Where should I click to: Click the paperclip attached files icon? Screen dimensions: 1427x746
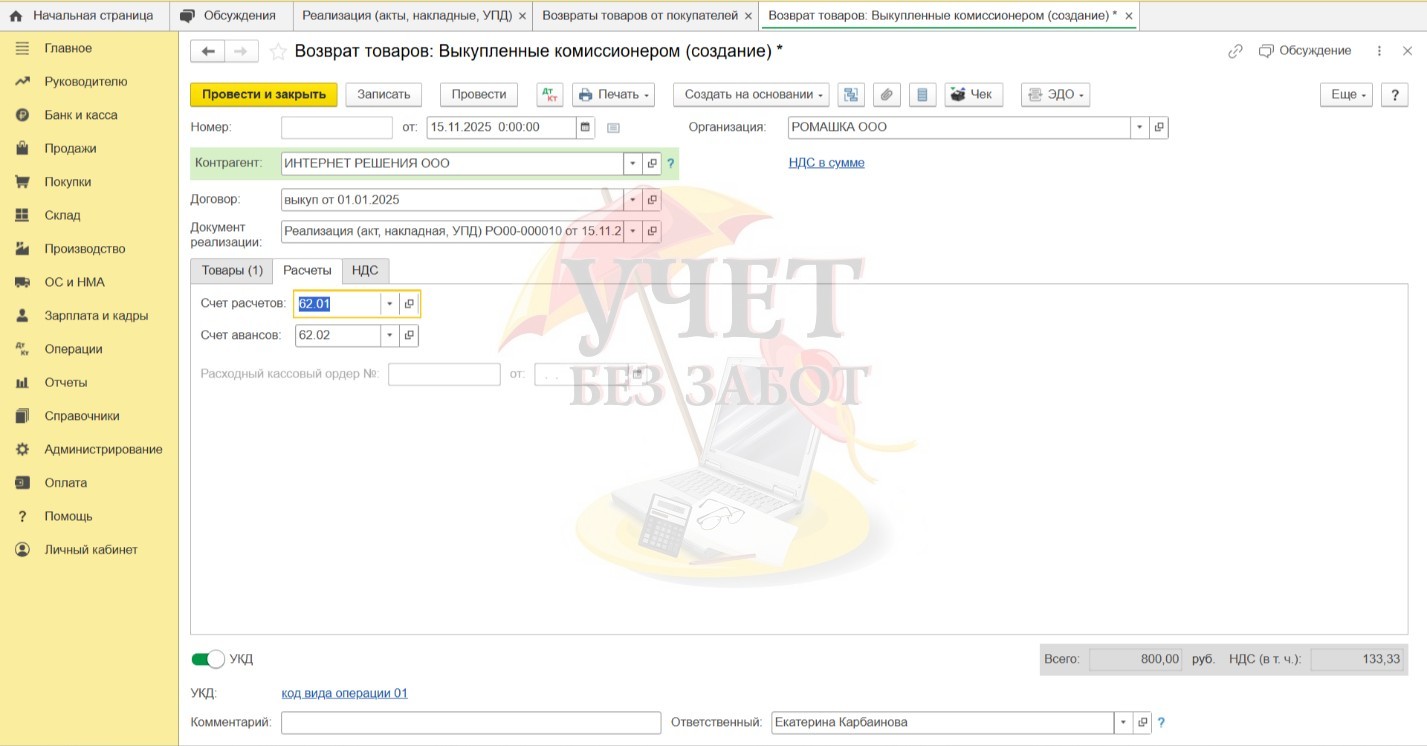[x=886, y=95]
